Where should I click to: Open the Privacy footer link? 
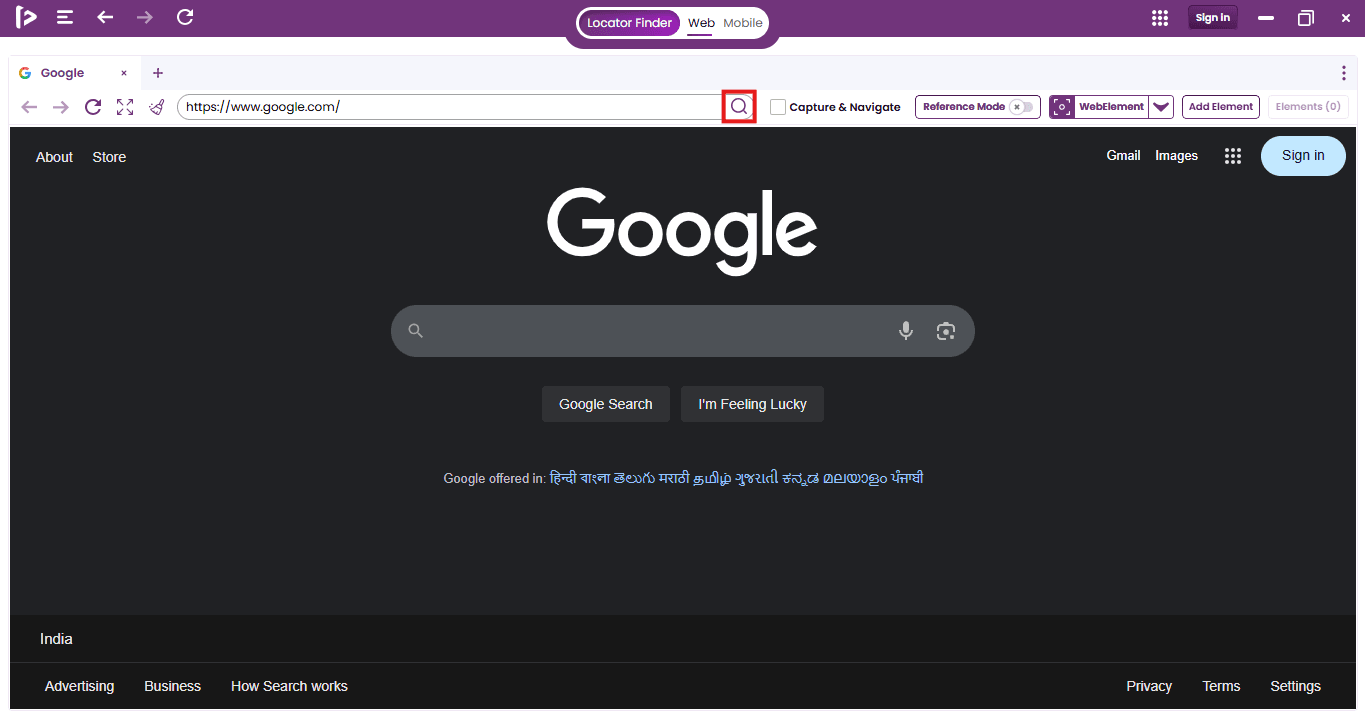pyautogui.click(x=1149, y=686)
